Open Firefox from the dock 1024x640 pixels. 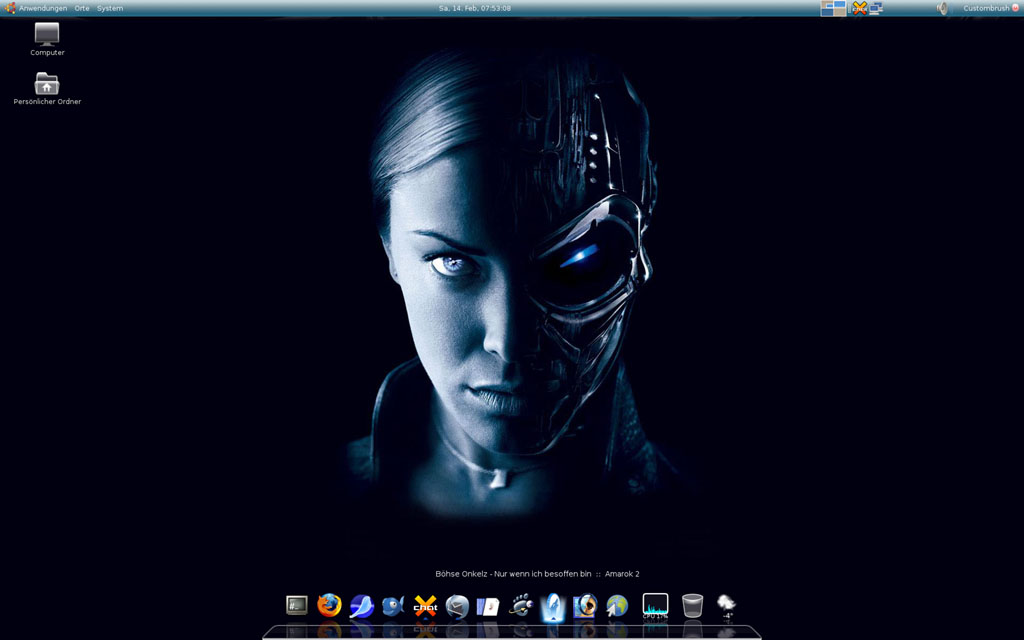[x=329, y=605]
